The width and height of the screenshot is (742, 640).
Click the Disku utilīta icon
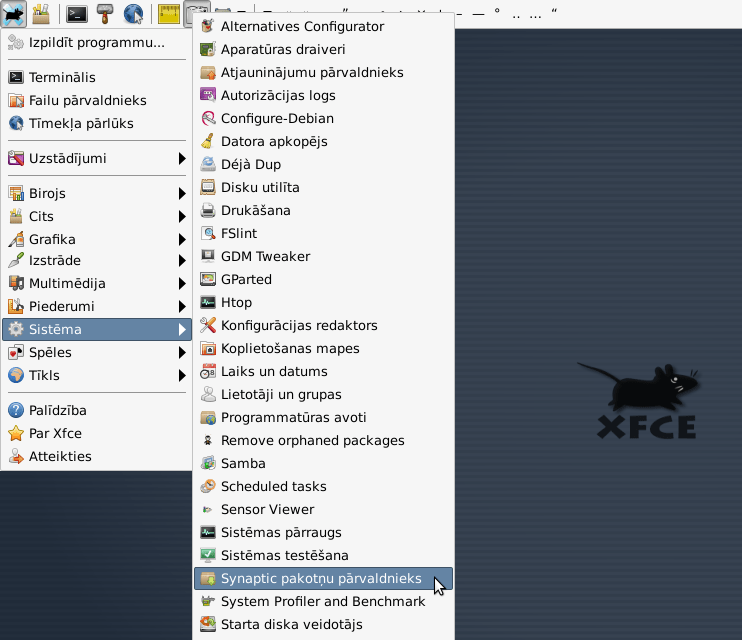point(208,187)
